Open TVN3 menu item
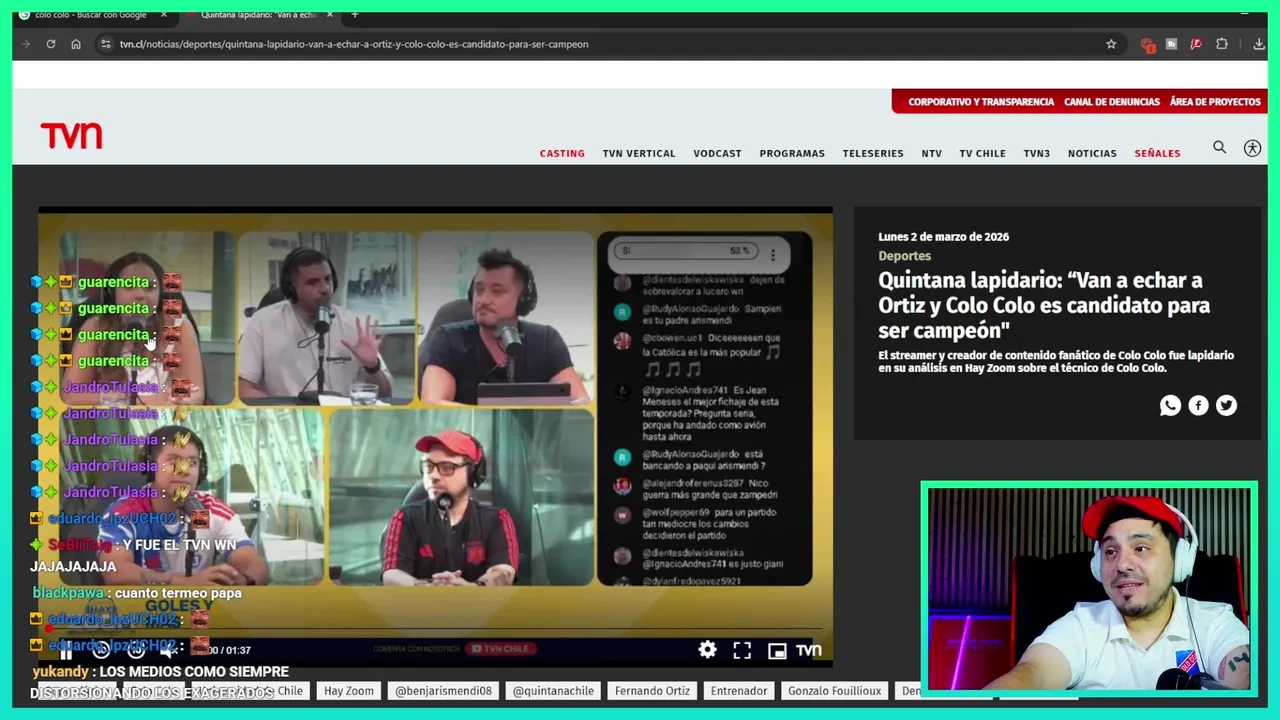The height and width of the screenshot is (720, 1280). pyautogui.click(x=1037, y=153)
